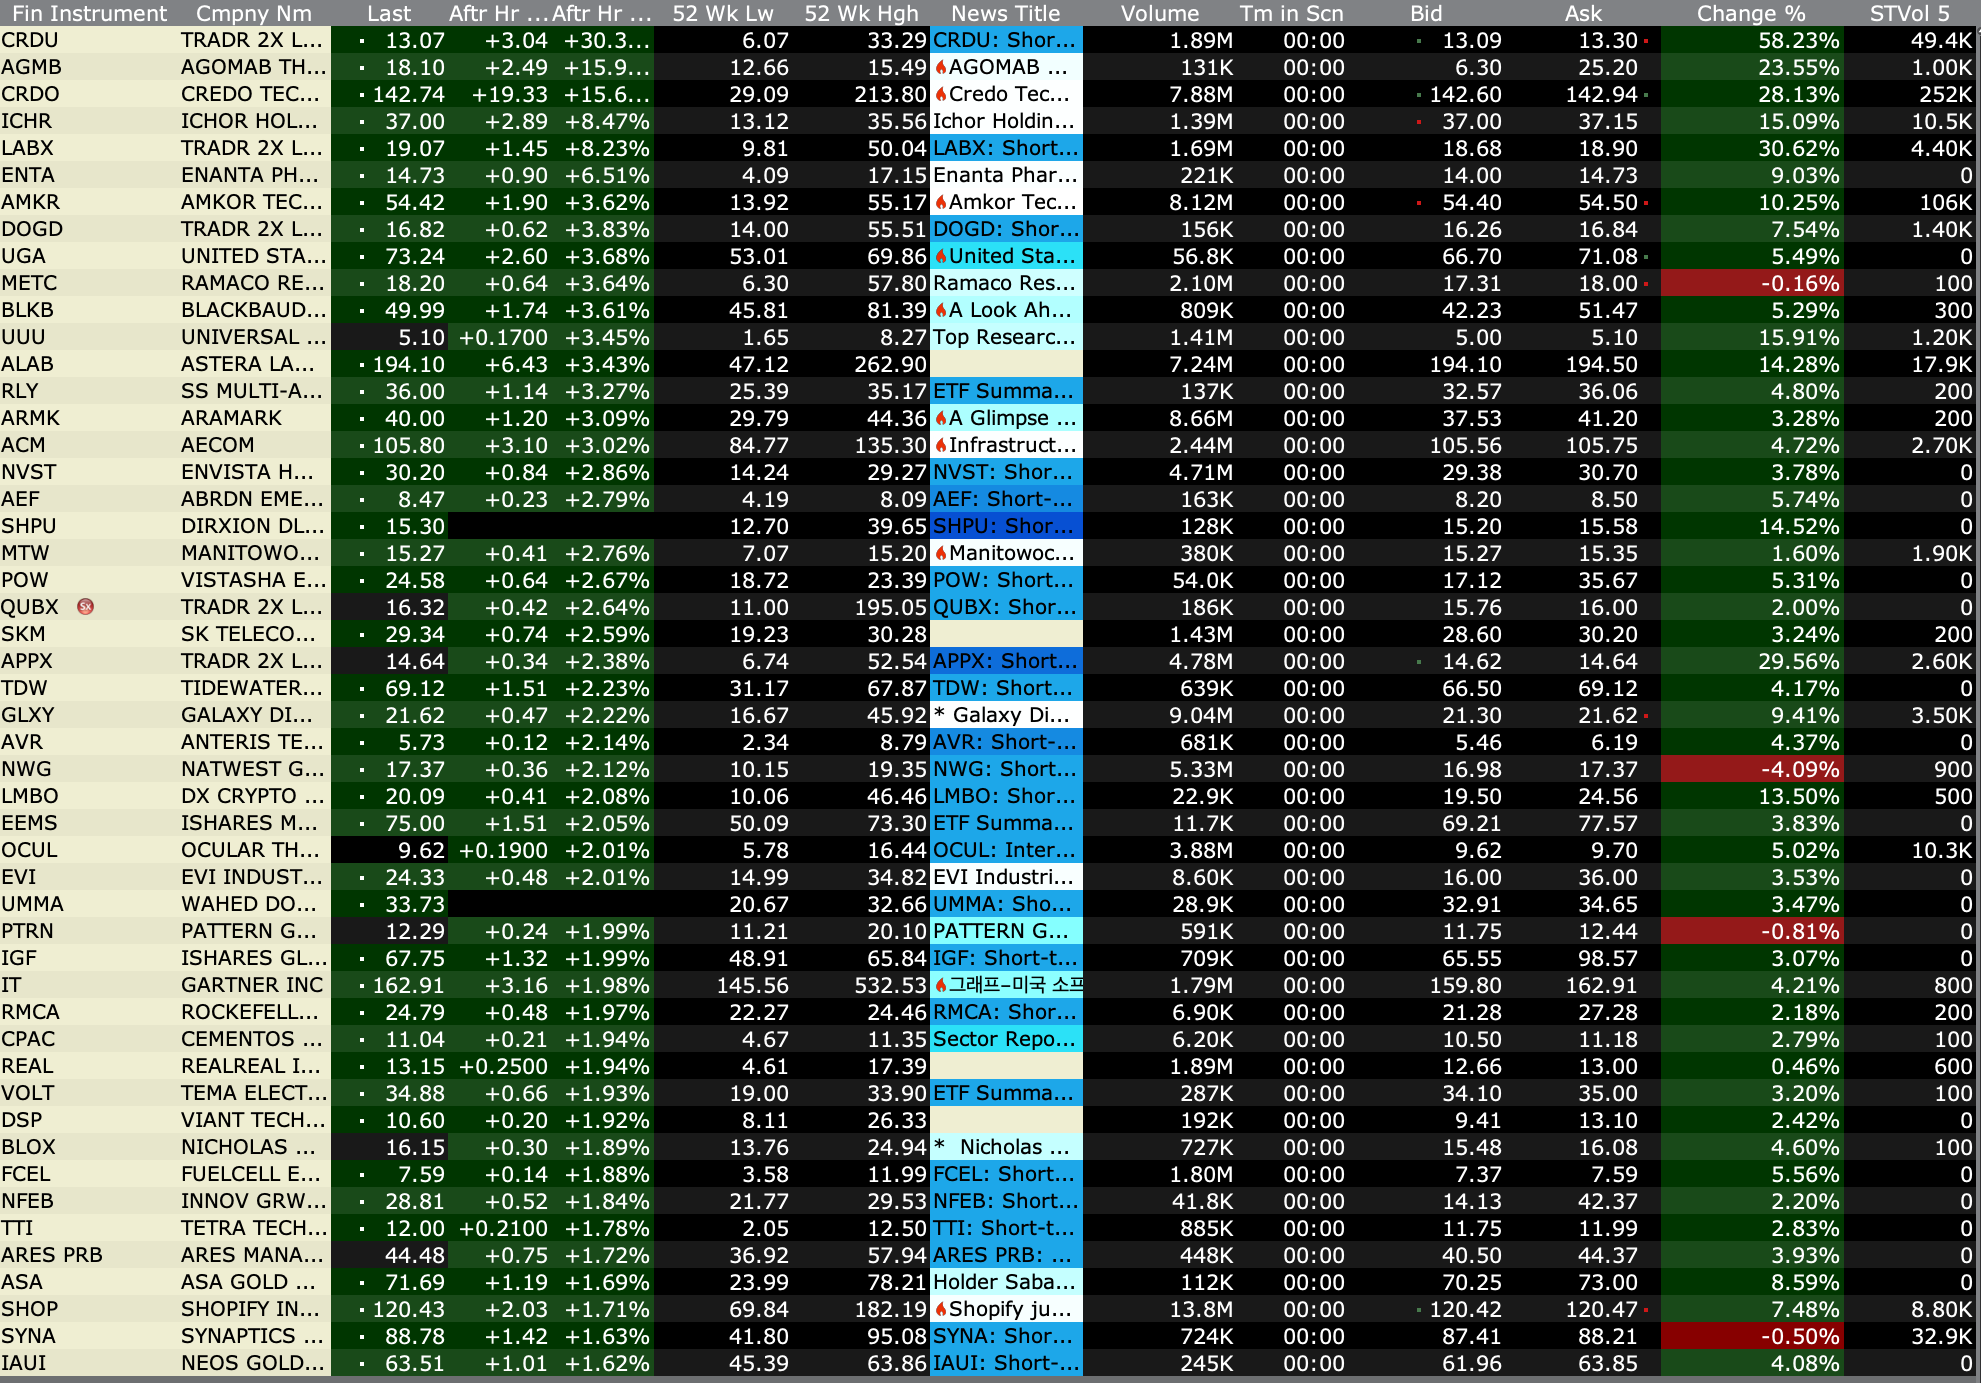Click the flame icon on Credo Tec news
Image resolution: width=1981 pixels, height=1383 pixels.
(940, 95)
